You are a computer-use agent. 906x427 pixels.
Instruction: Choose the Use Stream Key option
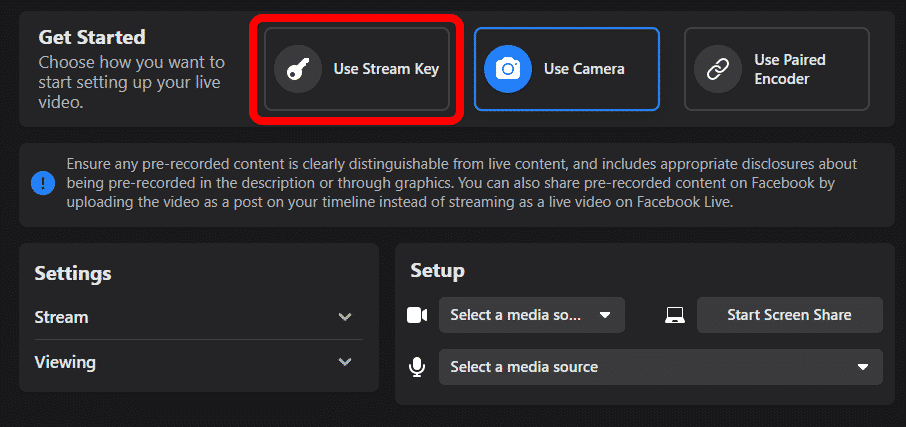[x=357, y=69]
